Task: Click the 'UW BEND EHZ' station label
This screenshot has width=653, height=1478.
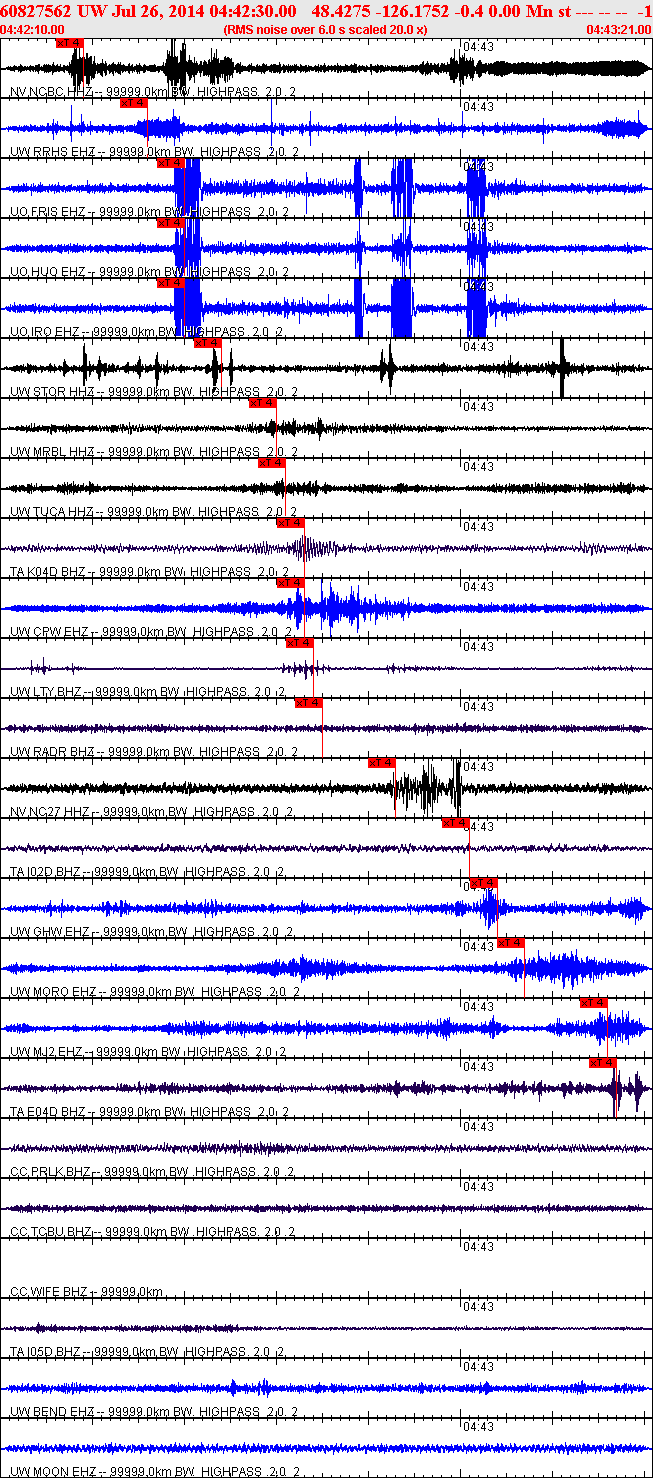Action: pos(52,1412)
